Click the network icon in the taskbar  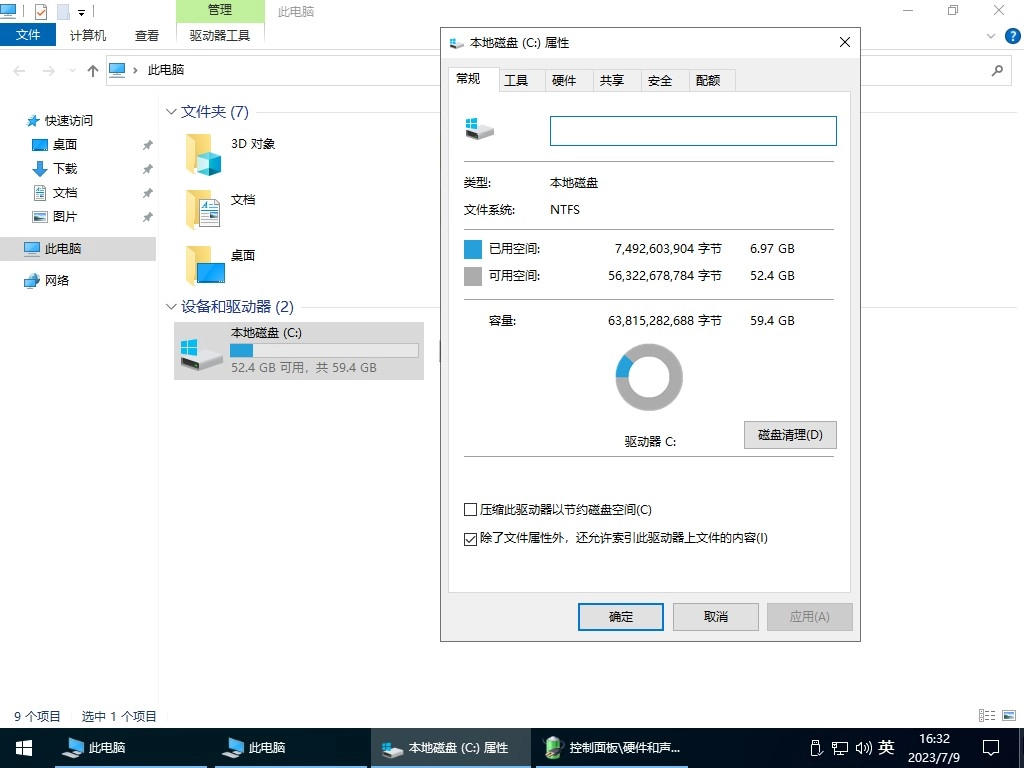840,747
